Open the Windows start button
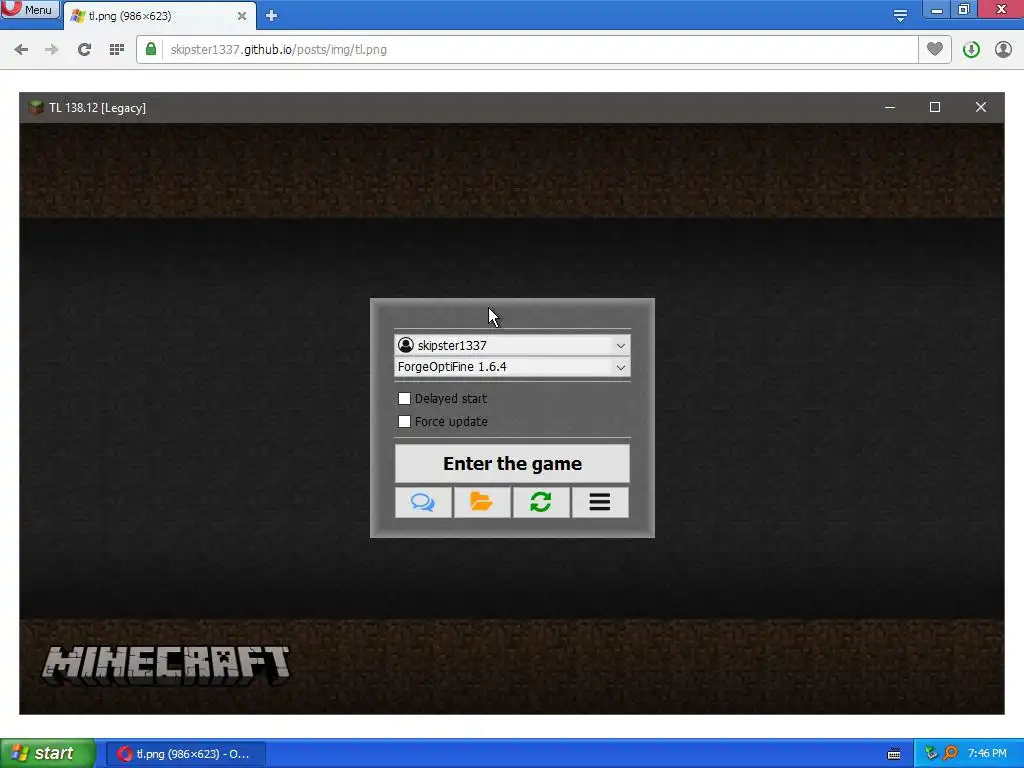The height and width of the screenshot is (768, 1024). point(48,753)
